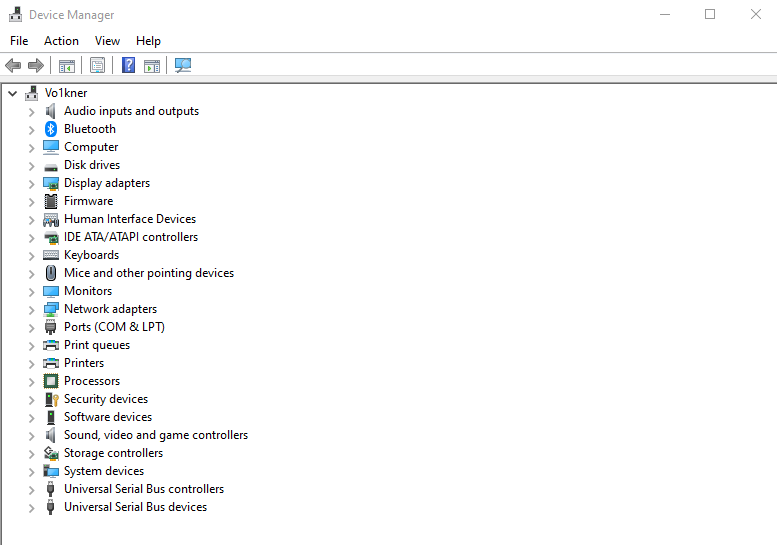Screen dimensions: 777x545
Task: Click the mouse icon for pointing devices
Action: point(51,273)
